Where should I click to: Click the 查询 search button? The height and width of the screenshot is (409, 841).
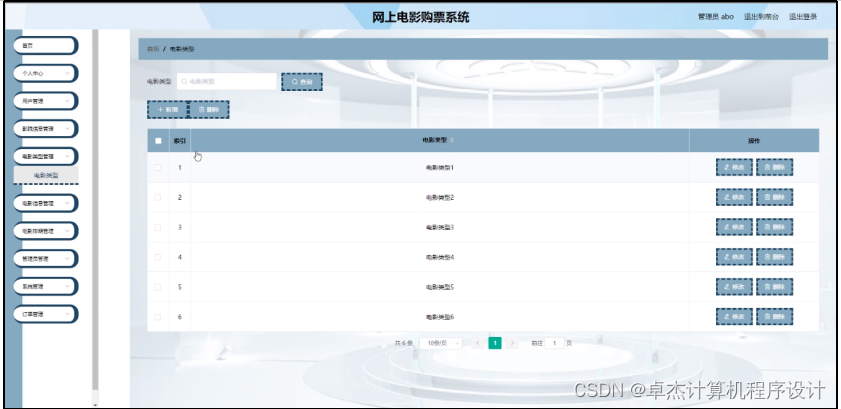pyautogui.click(x=301, y=81)
